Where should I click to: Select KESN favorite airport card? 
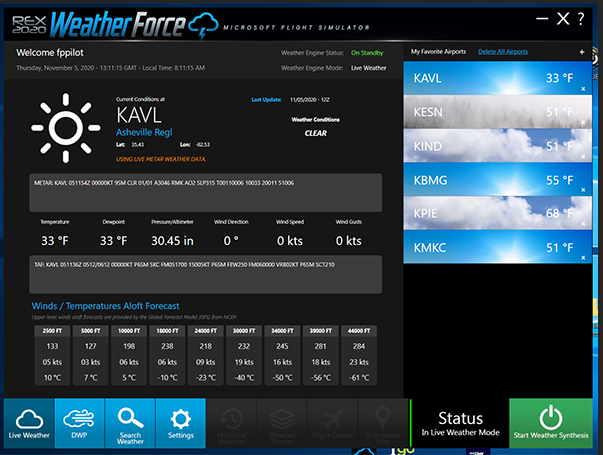(x=497, y=112)
